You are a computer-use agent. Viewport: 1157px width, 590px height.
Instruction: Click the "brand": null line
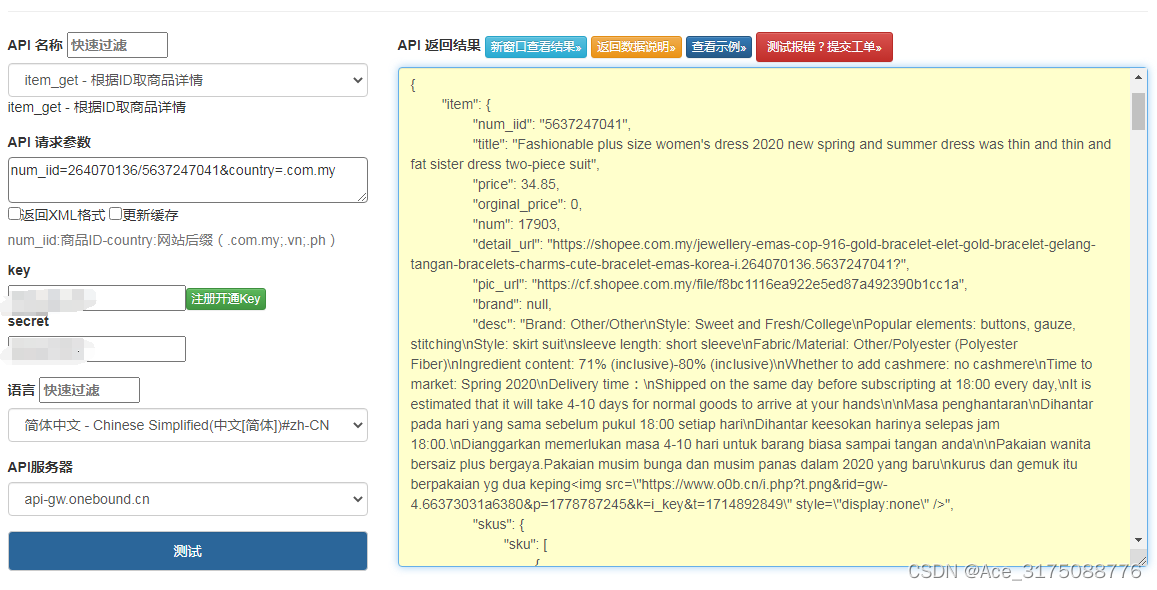511,304
